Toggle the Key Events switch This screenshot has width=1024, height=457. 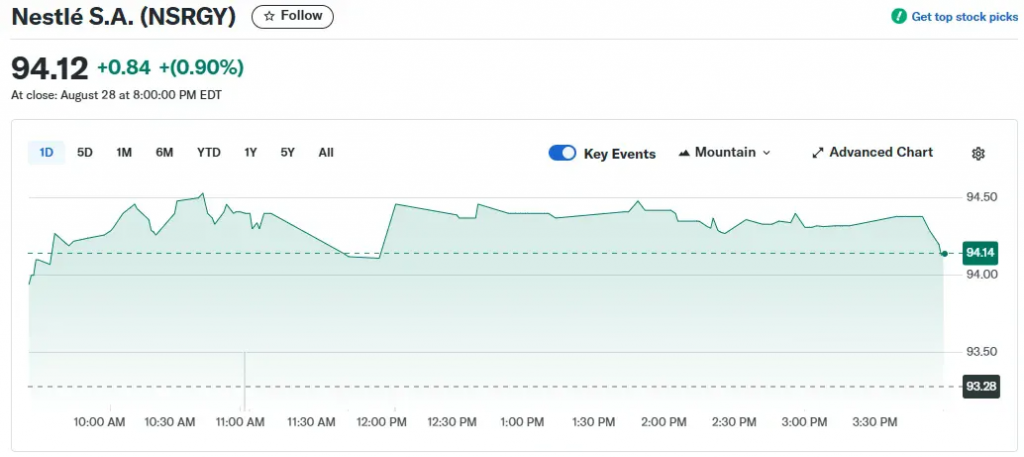562,153
